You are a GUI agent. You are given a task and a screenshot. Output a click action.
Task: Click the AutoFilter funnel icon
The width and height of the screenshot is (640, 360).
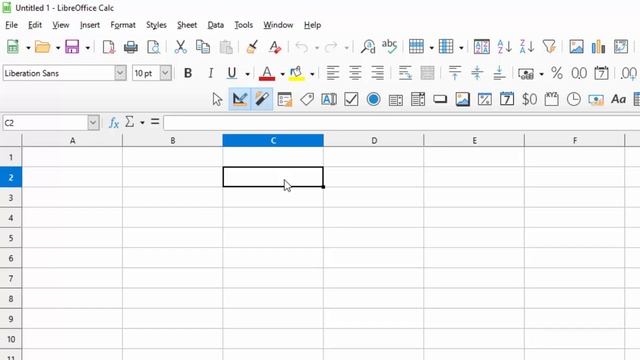tap(549, 47)
